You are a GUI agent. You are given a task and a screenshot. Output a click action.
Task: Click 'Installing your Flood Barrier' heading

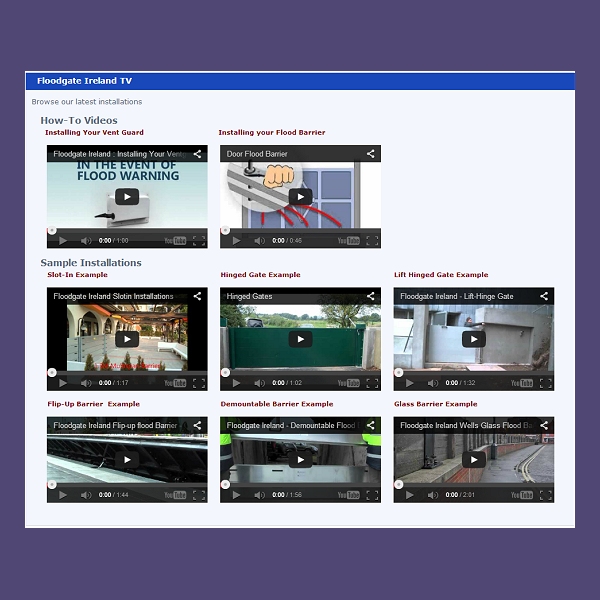tap(272, 132)
